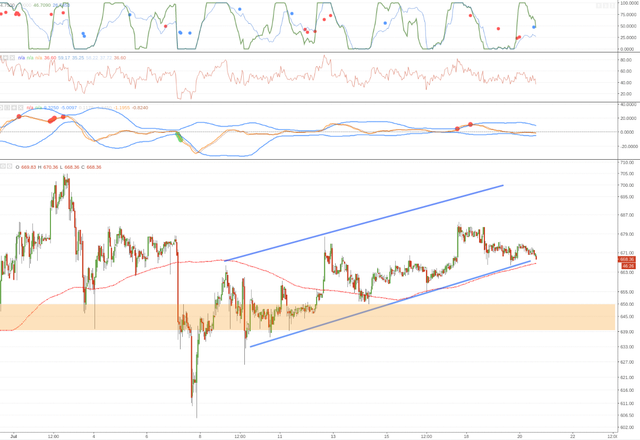Viewport: 640px width, 440px height.
Task: Select the lower blue rising trendline
Action: click(390, 304)
